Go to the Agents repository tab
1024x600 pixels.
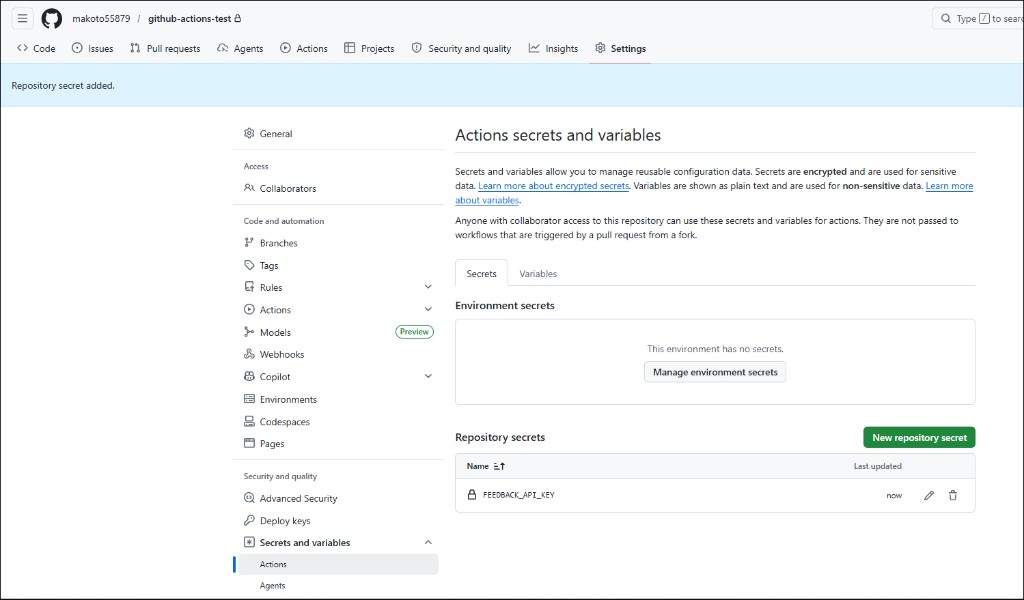click(240, 48)
